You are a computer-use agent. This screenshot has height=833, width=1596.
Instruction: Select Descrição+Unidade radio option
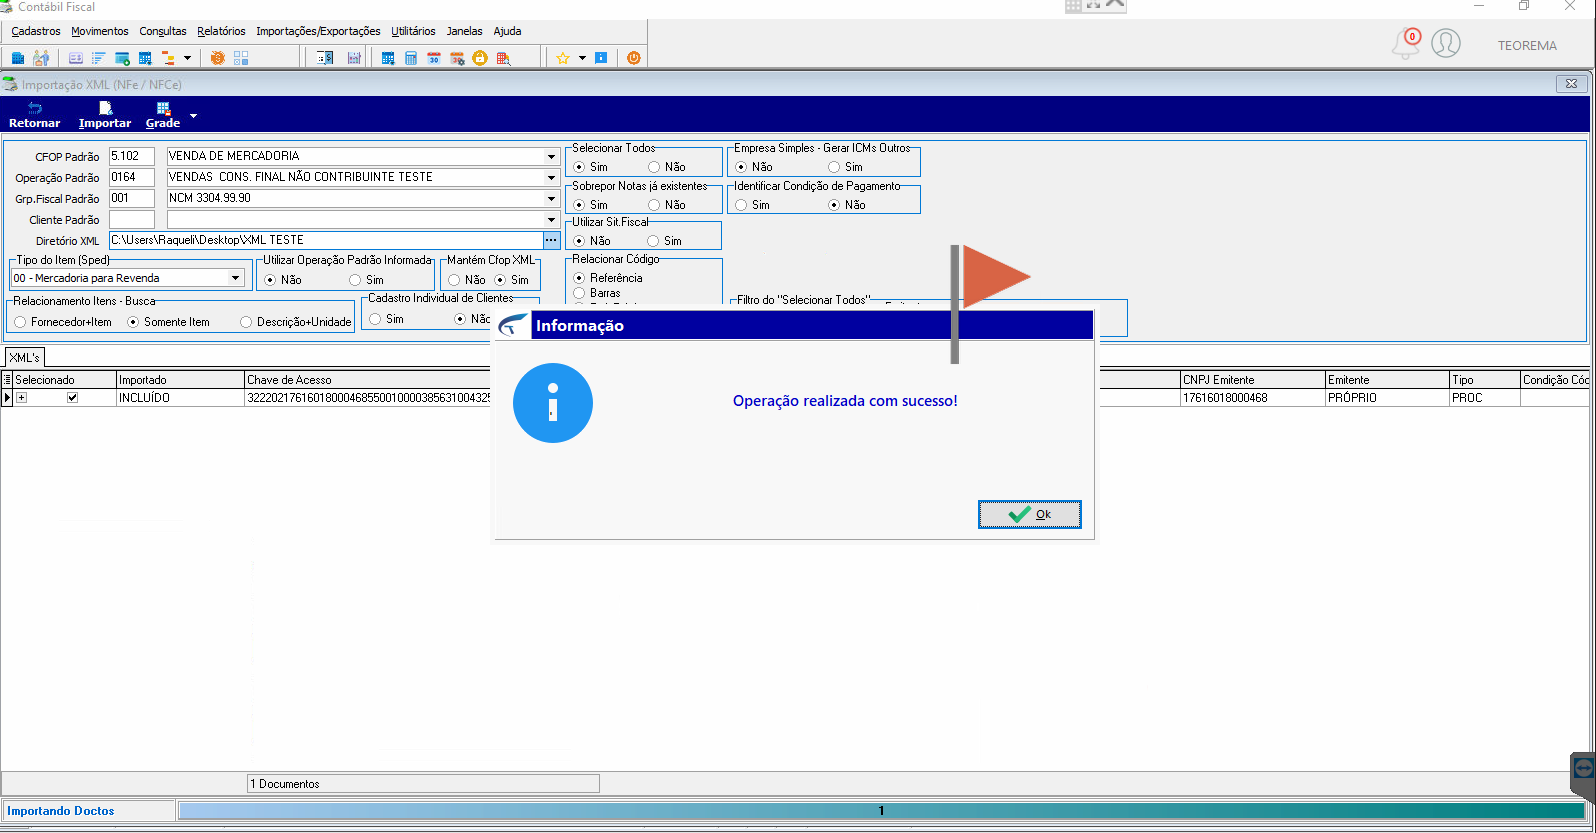click(x=246, y=322)
